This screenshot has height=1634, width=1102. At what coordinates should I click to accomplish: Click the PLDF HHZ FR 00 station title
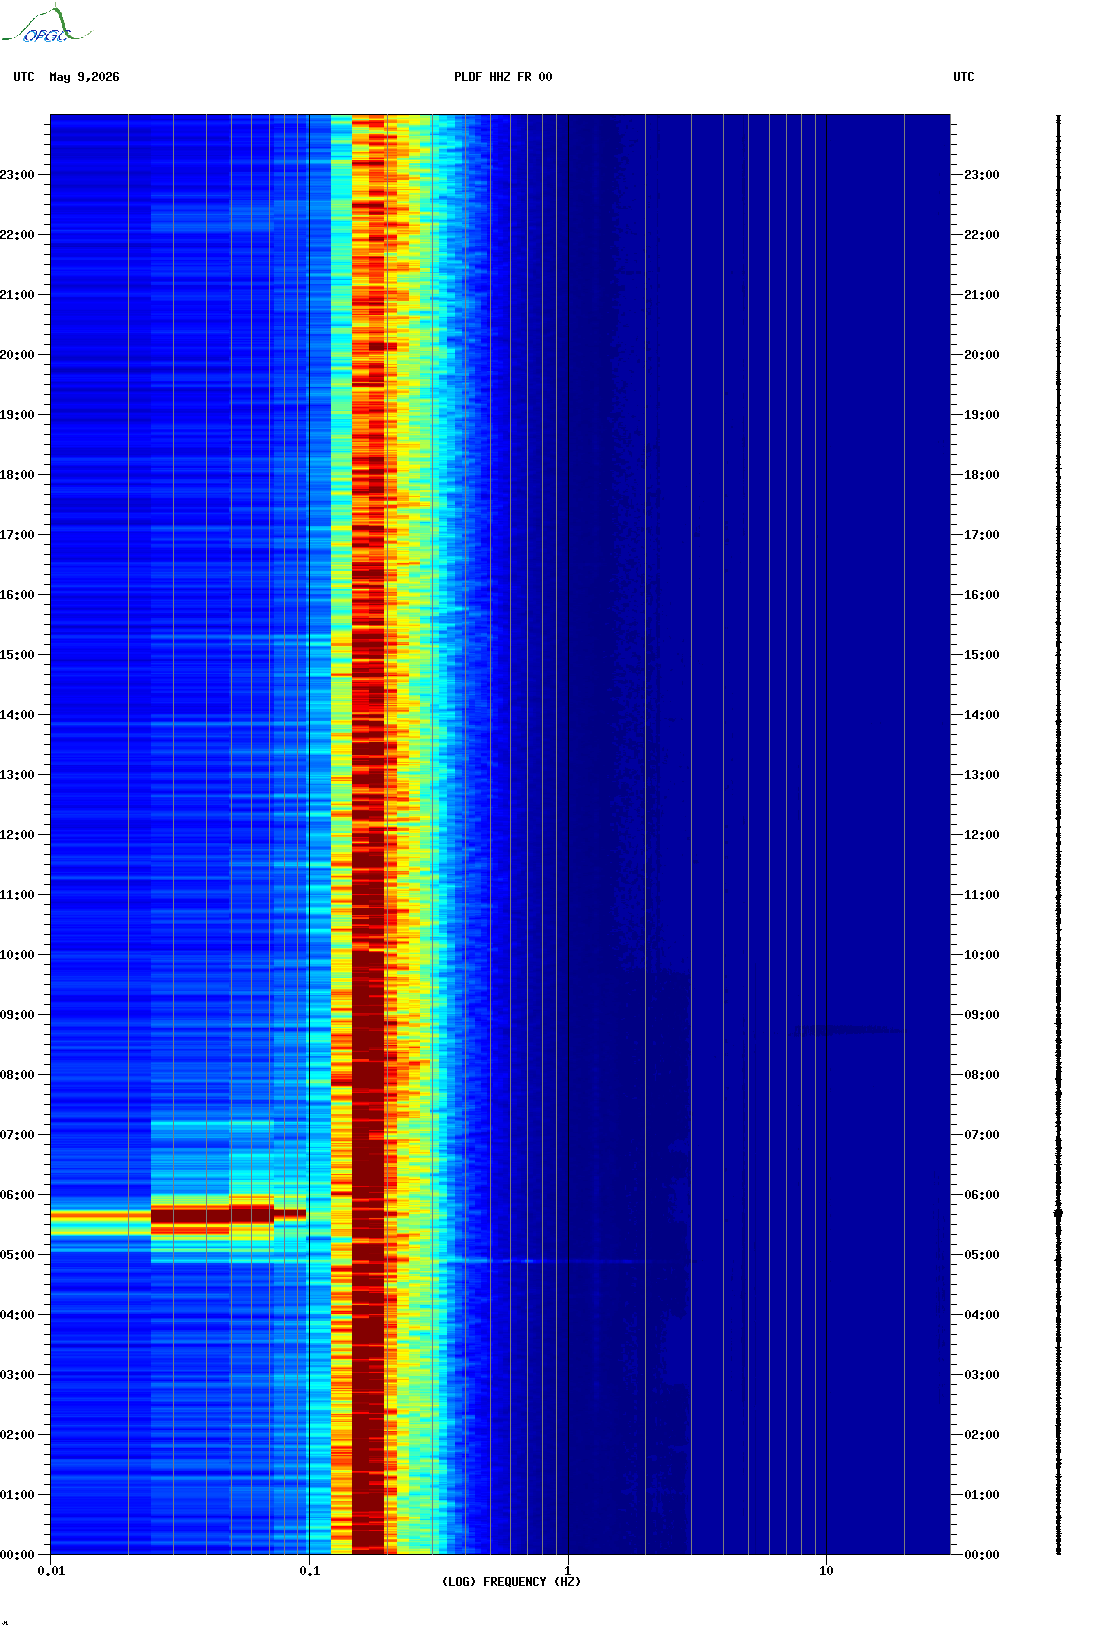[503, 77]
